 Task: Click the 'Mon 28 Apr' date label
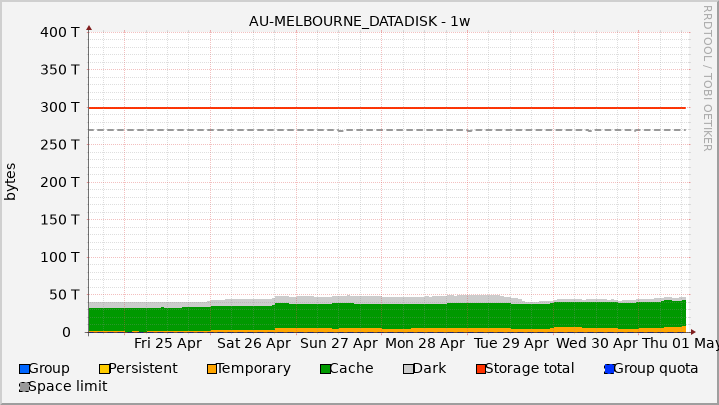point(425,344)
